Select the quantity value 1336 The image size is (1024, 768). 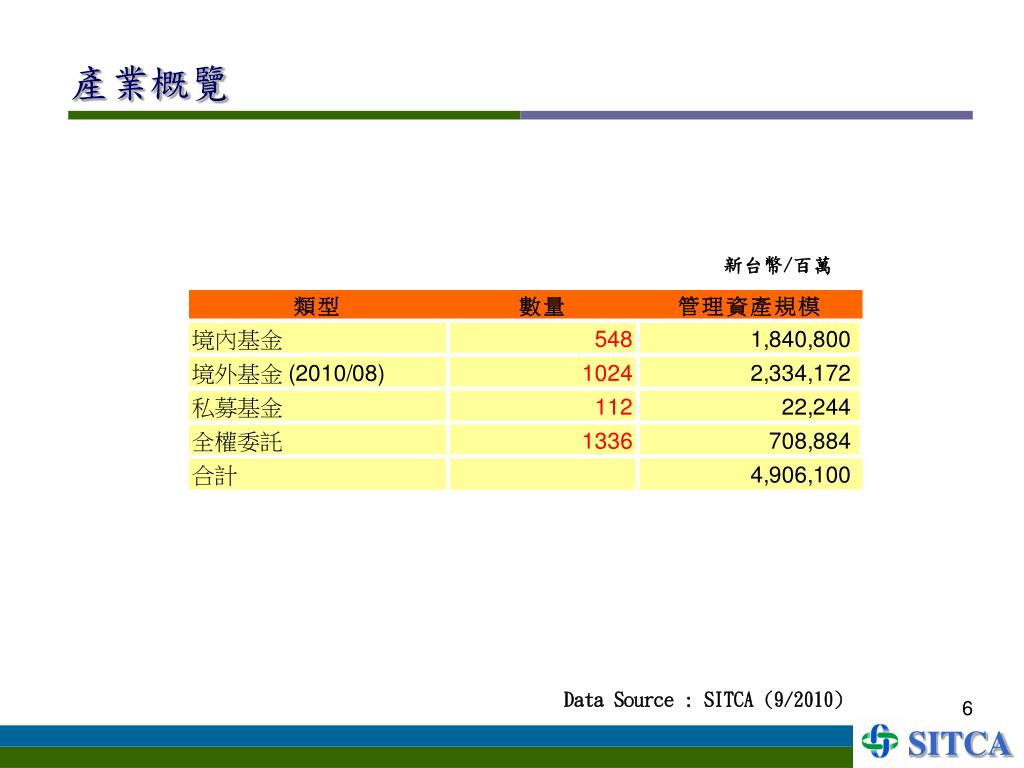point(607,441)
